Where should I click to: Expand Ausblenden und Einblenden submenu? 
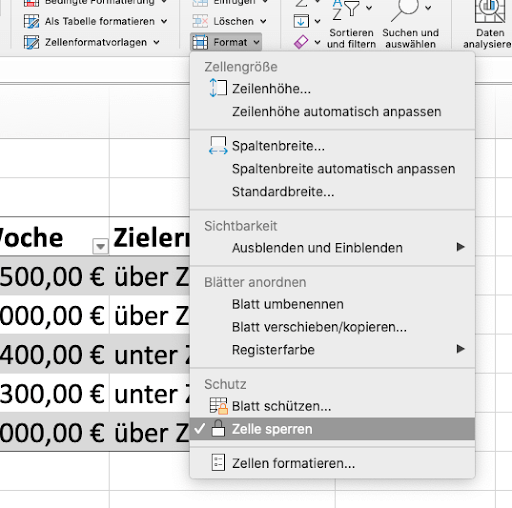coord(332,248)
